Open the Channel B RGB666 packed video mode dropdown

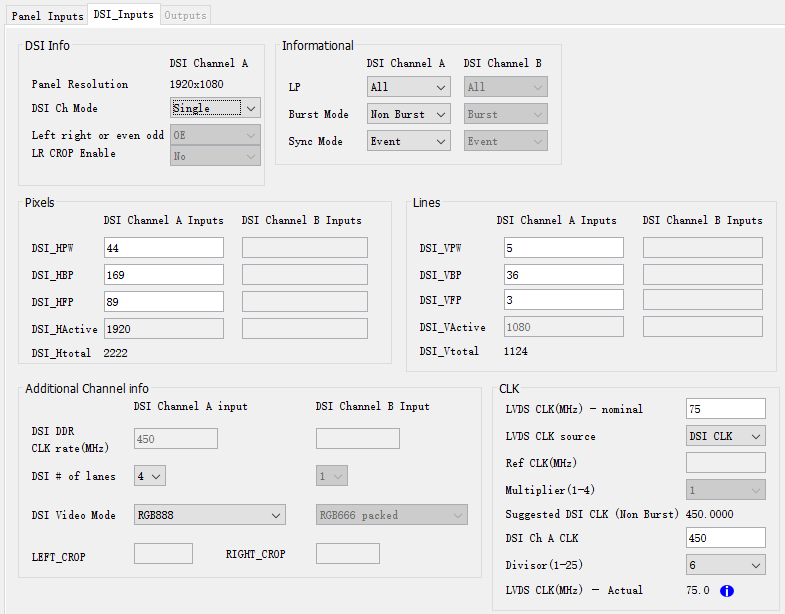tap(392, 515)
